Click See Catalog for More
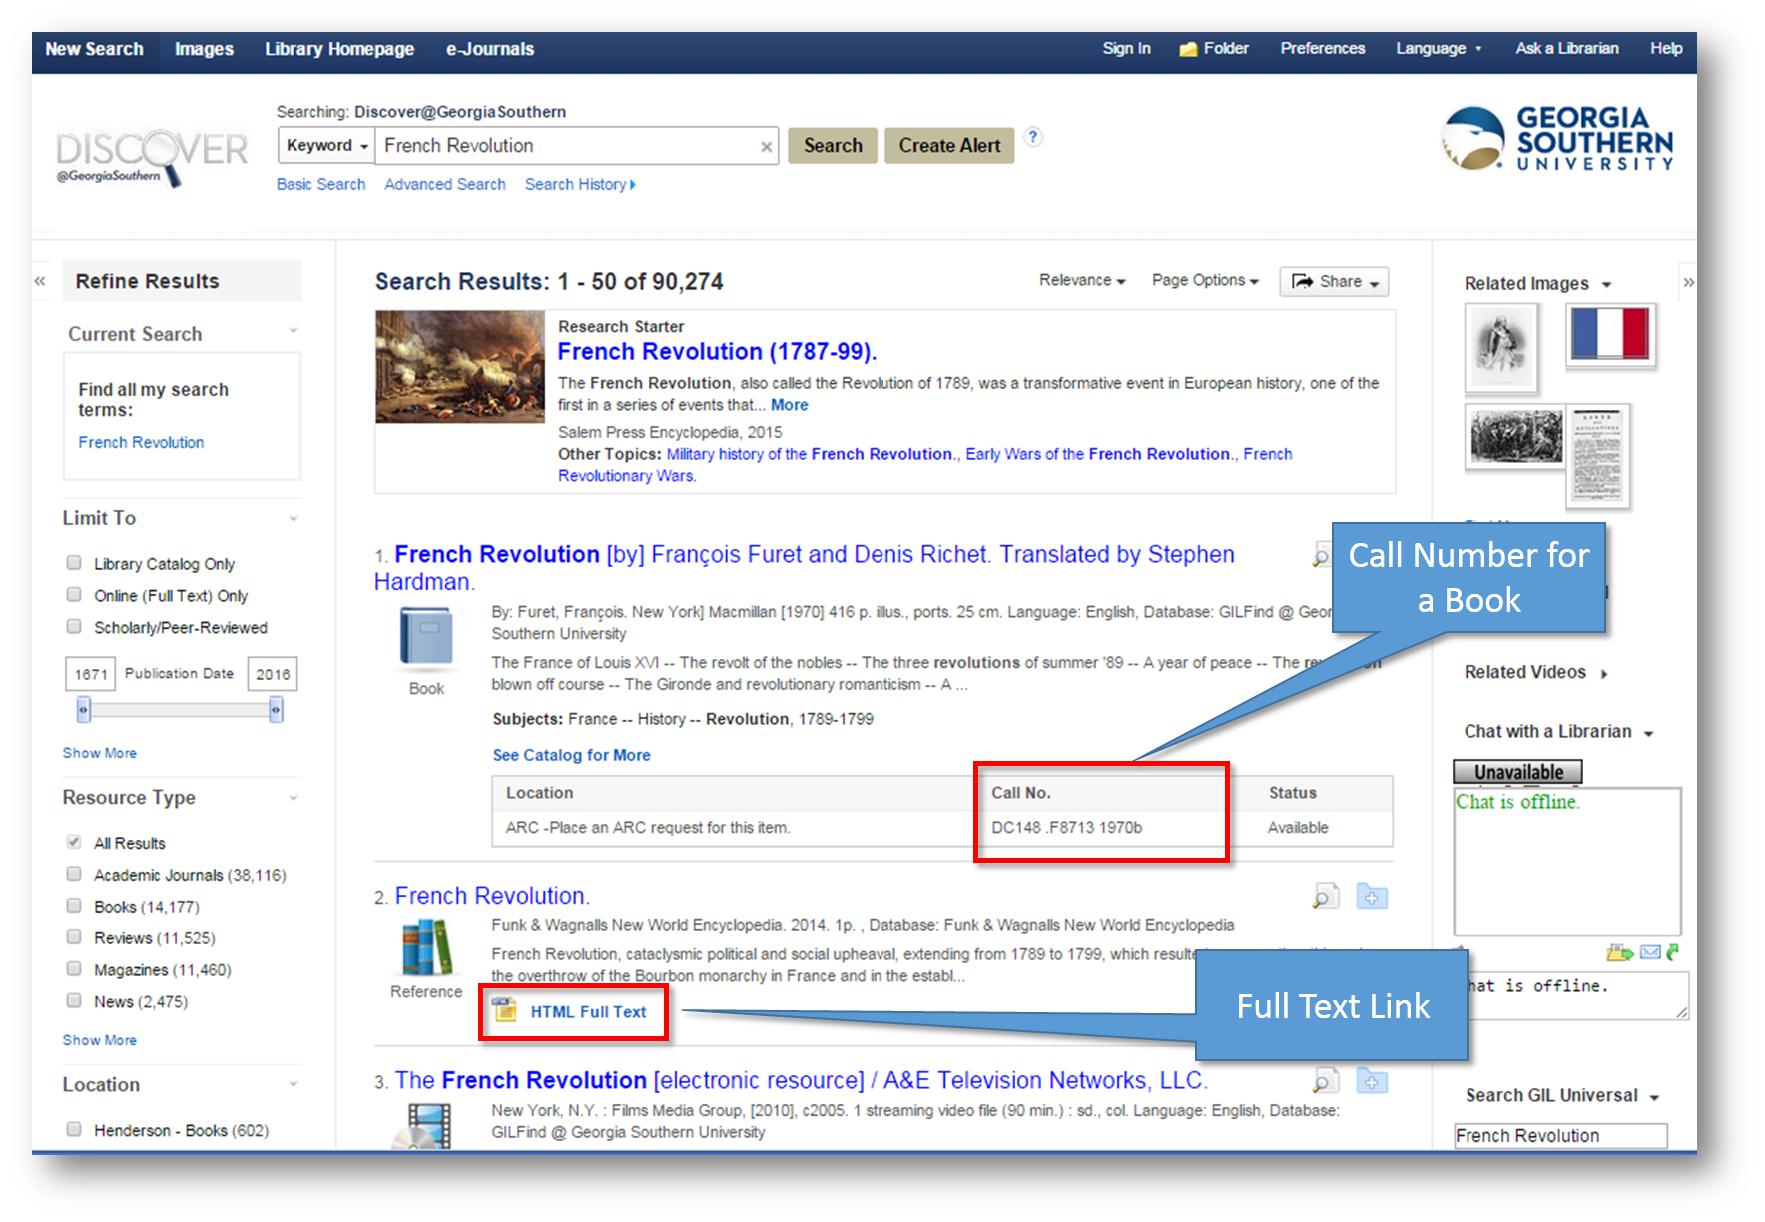 point(571,755)
